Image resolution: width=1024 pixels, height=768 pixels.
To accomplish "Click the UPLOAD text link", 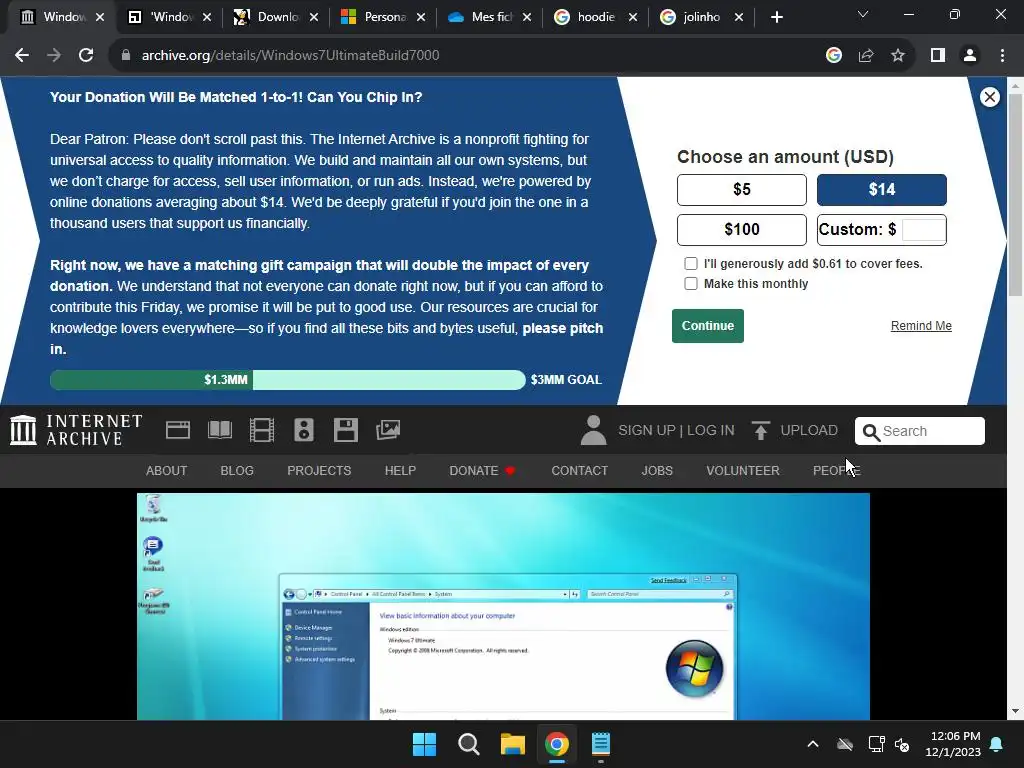I will pos(808,430).
